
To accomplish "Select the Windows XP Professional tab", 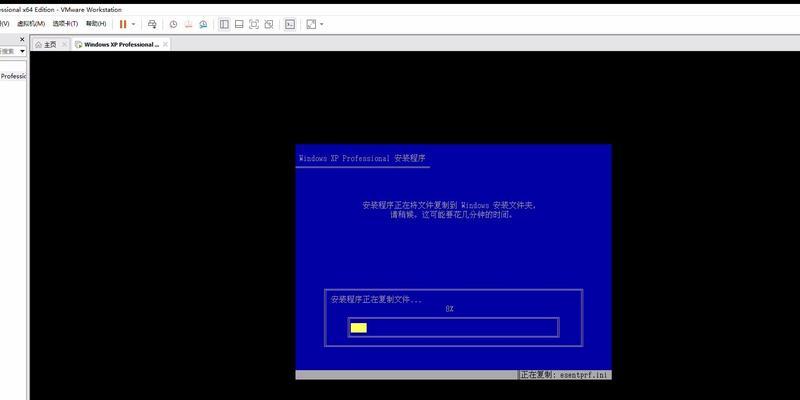I will (121, 44).
